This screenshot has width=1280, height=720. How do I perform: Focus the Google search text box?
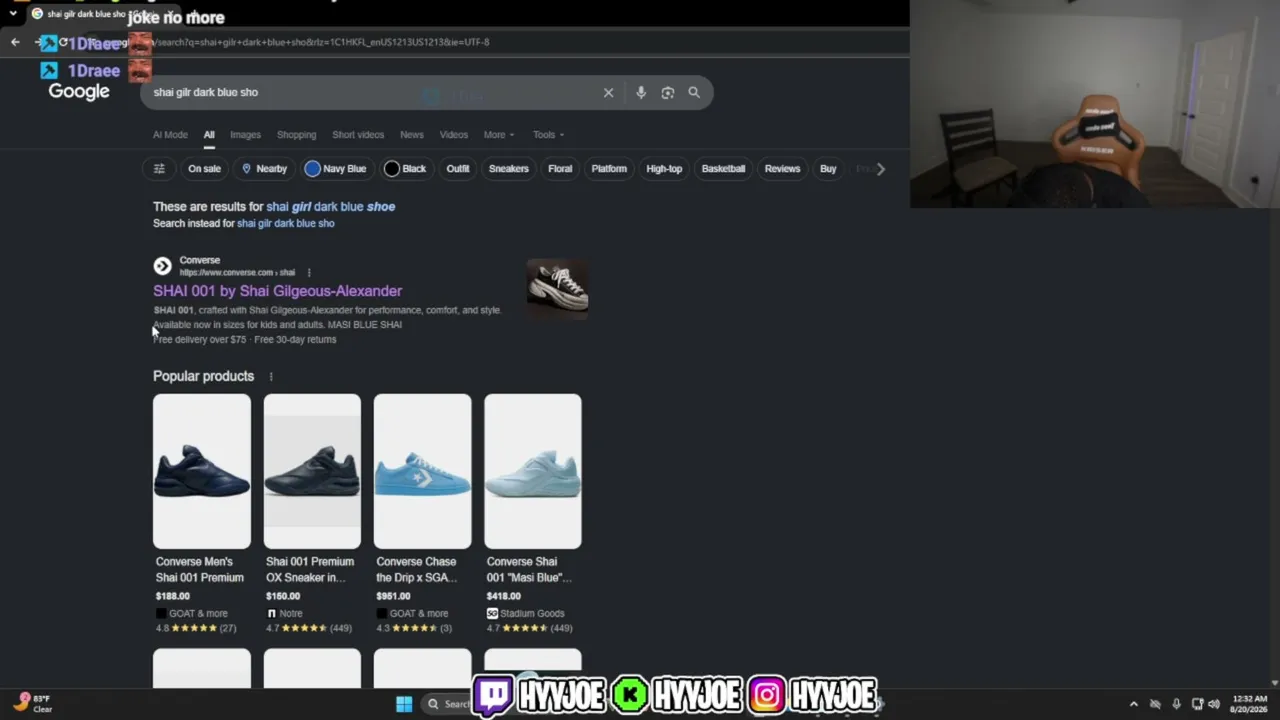370,92
